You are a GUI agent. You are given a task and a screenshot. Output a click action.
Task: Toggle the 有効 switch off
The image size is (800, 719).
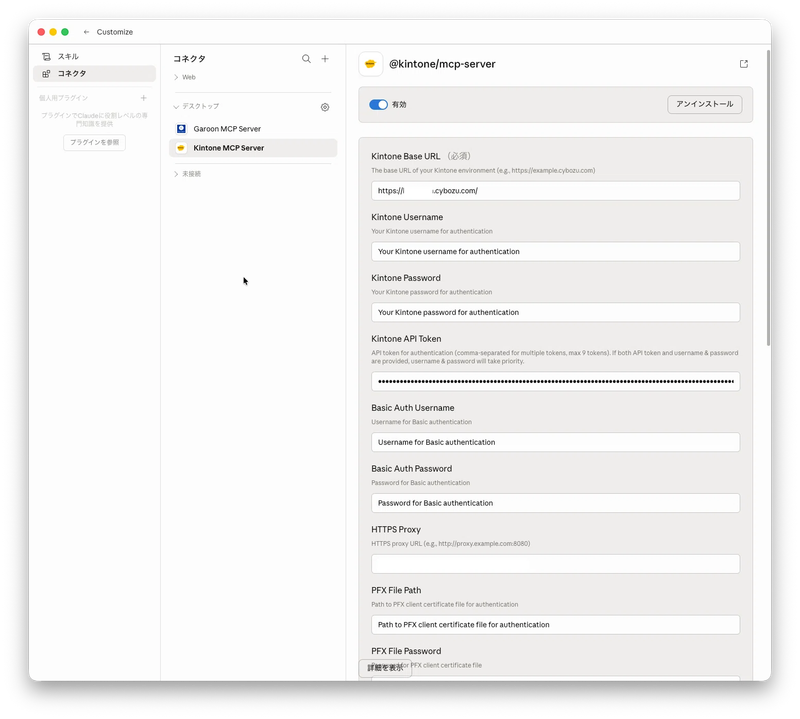(379, 105)
